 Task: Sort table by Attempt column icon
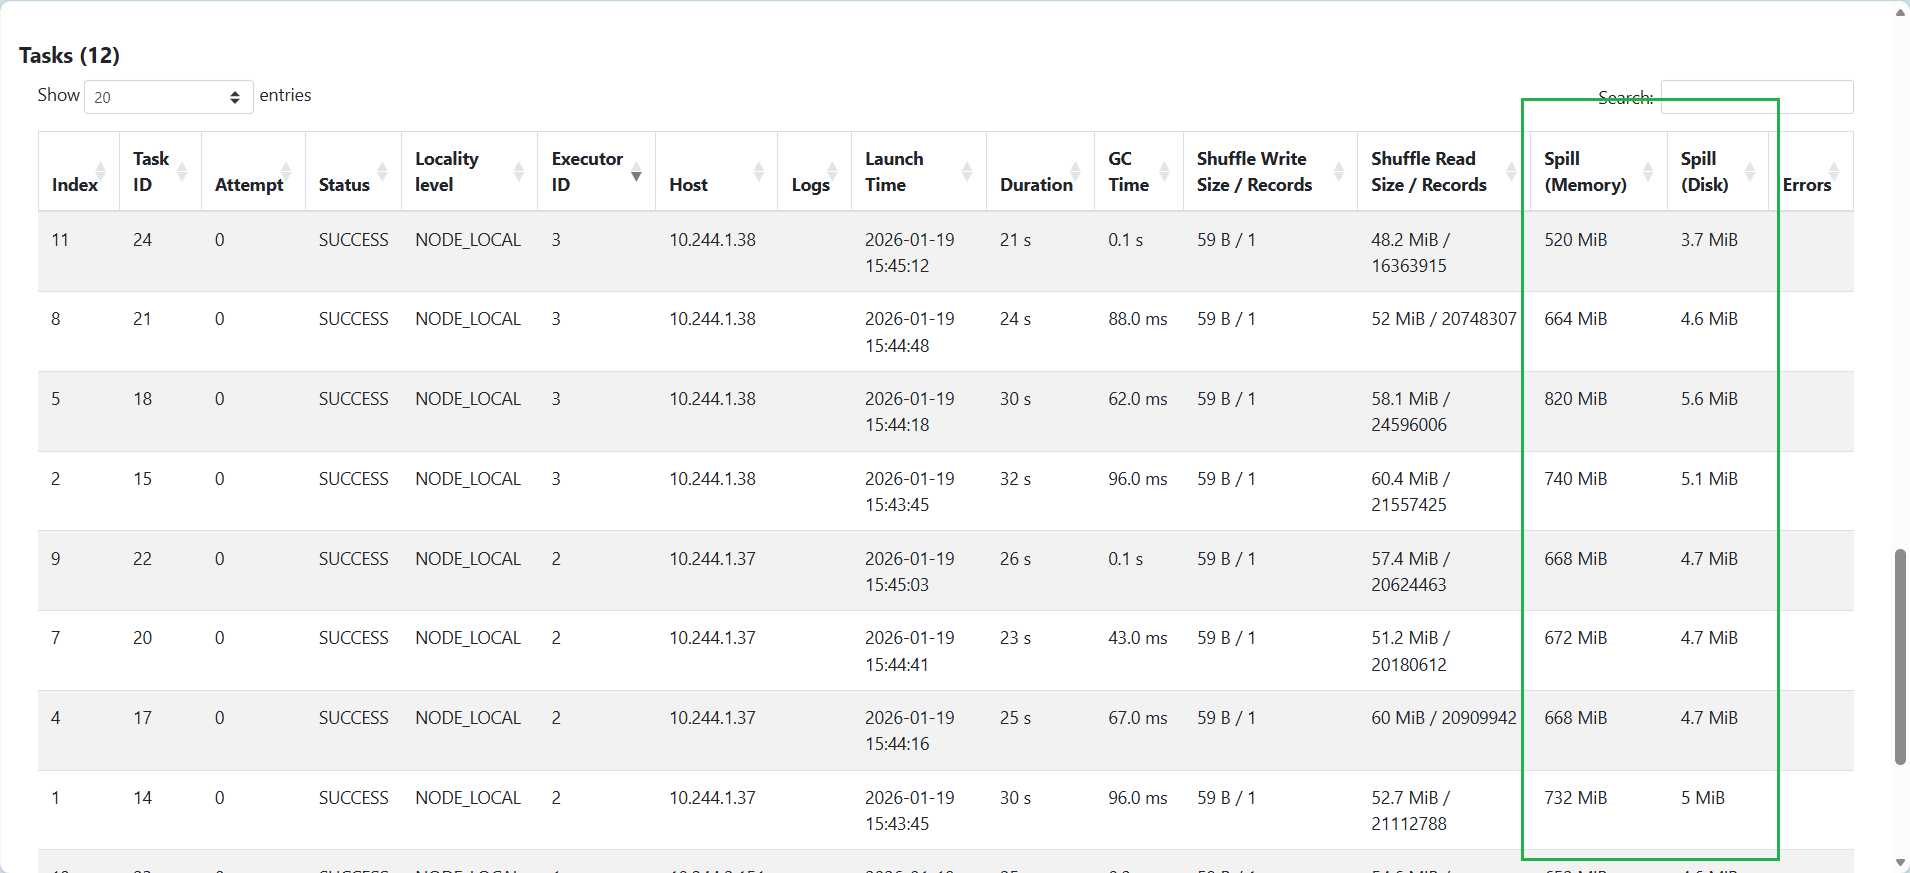(x=286, y=171)
